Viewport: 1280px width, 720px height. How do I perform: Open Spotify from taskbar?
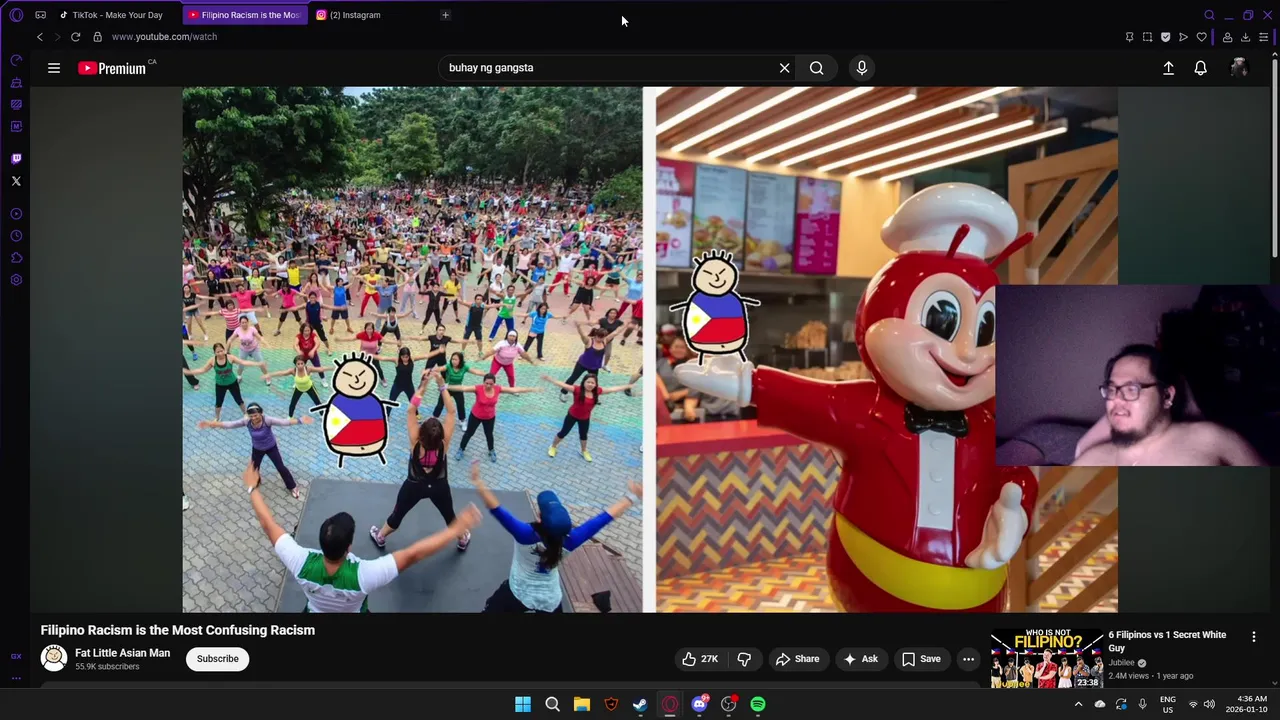coord(758,704)
